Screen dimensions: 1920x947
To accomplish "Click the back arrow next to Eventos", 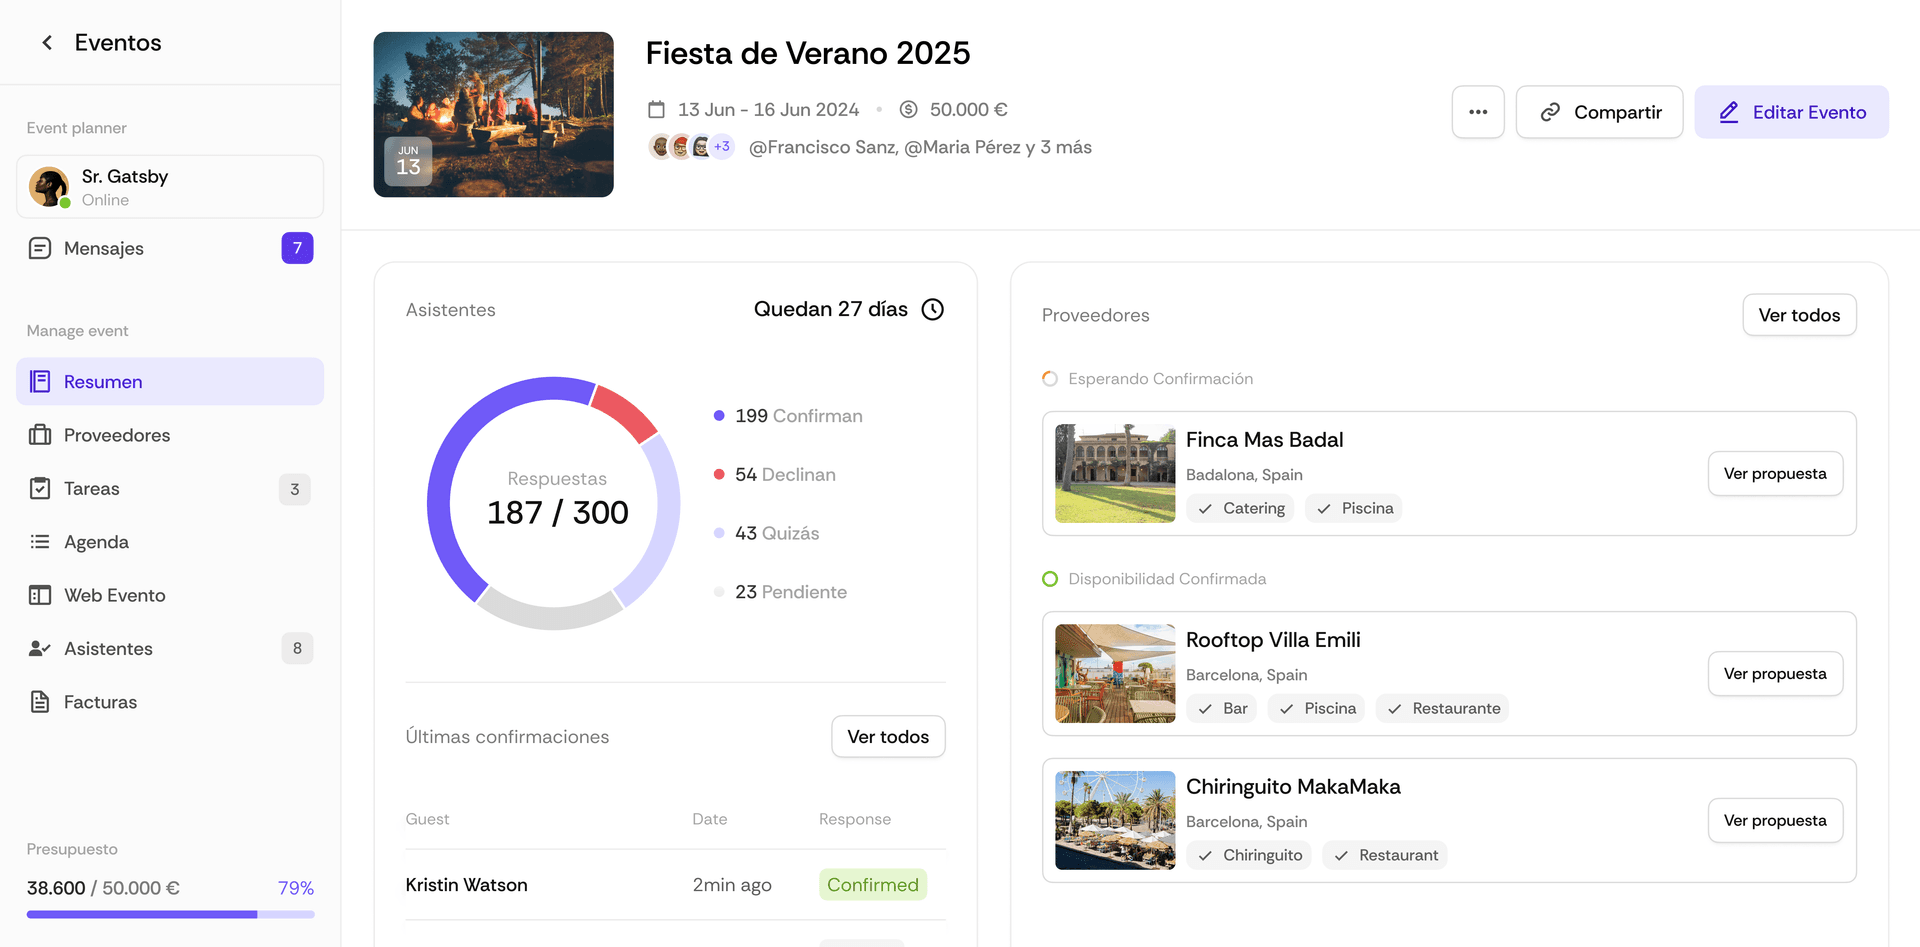I will click(47, 42).
